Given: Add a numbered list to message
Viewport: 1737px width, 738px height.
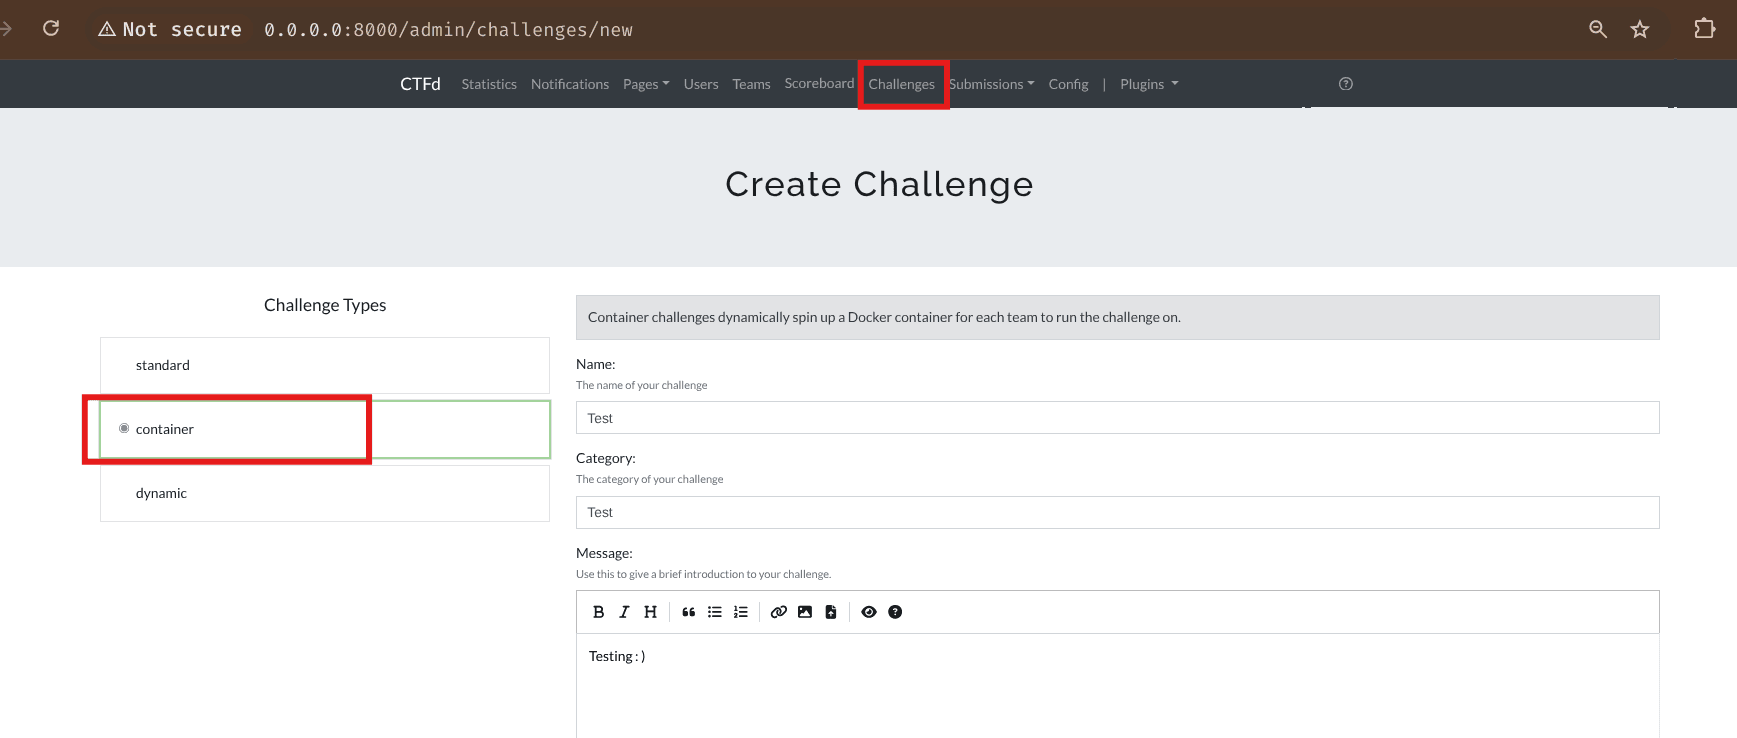Looking at the screenshot, I should pyautogui.click(x=740, y=612).
